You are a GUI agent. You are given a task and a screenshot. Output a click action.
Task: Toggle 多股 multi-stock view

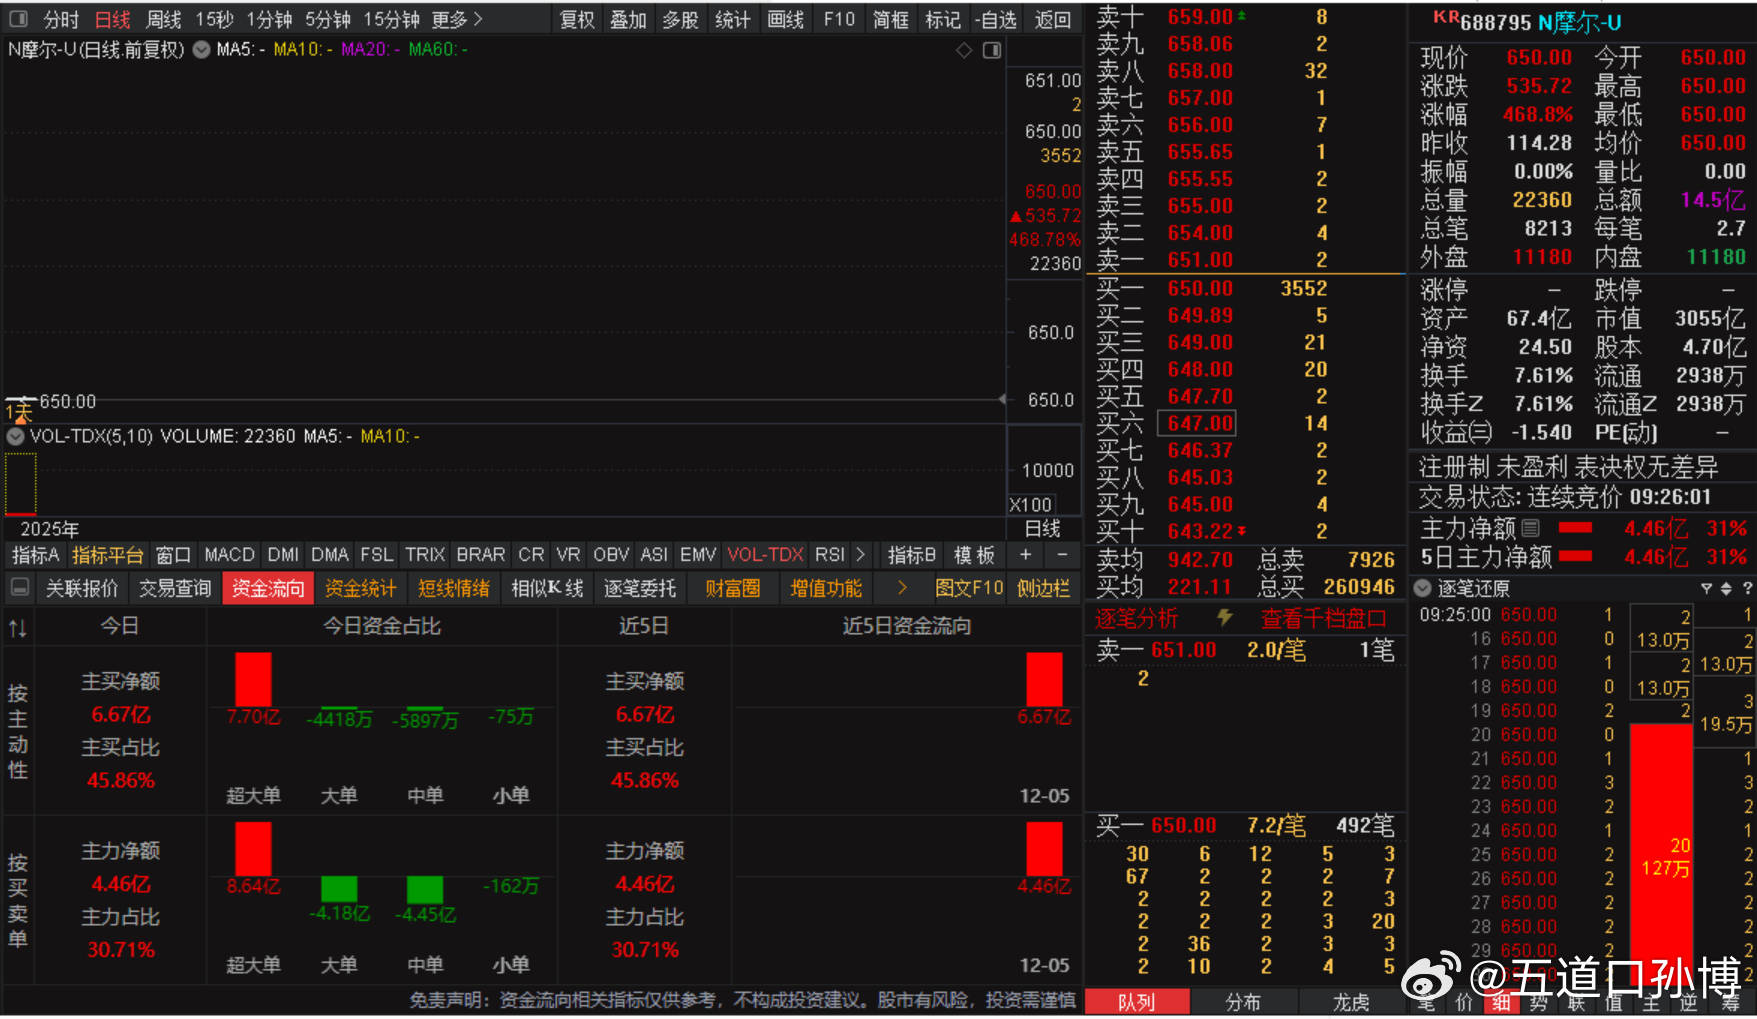[681, 19]
